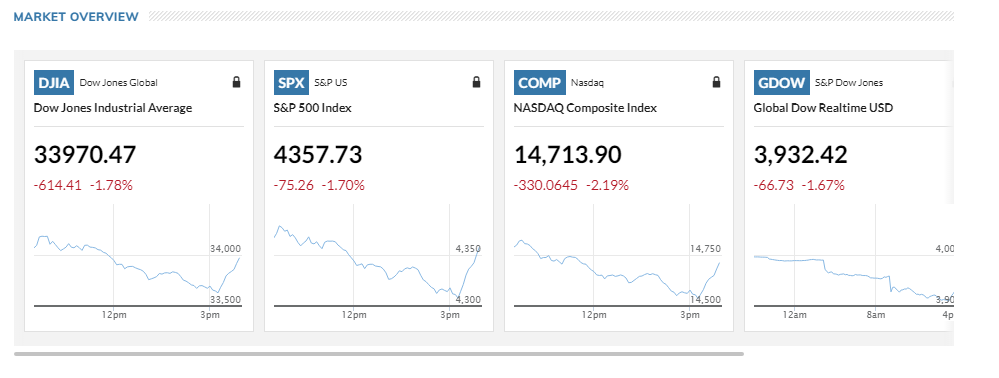Viewport: 999px width, 378px height.
Task: Click the lock icon on SPX card
Action: [477, 82]
